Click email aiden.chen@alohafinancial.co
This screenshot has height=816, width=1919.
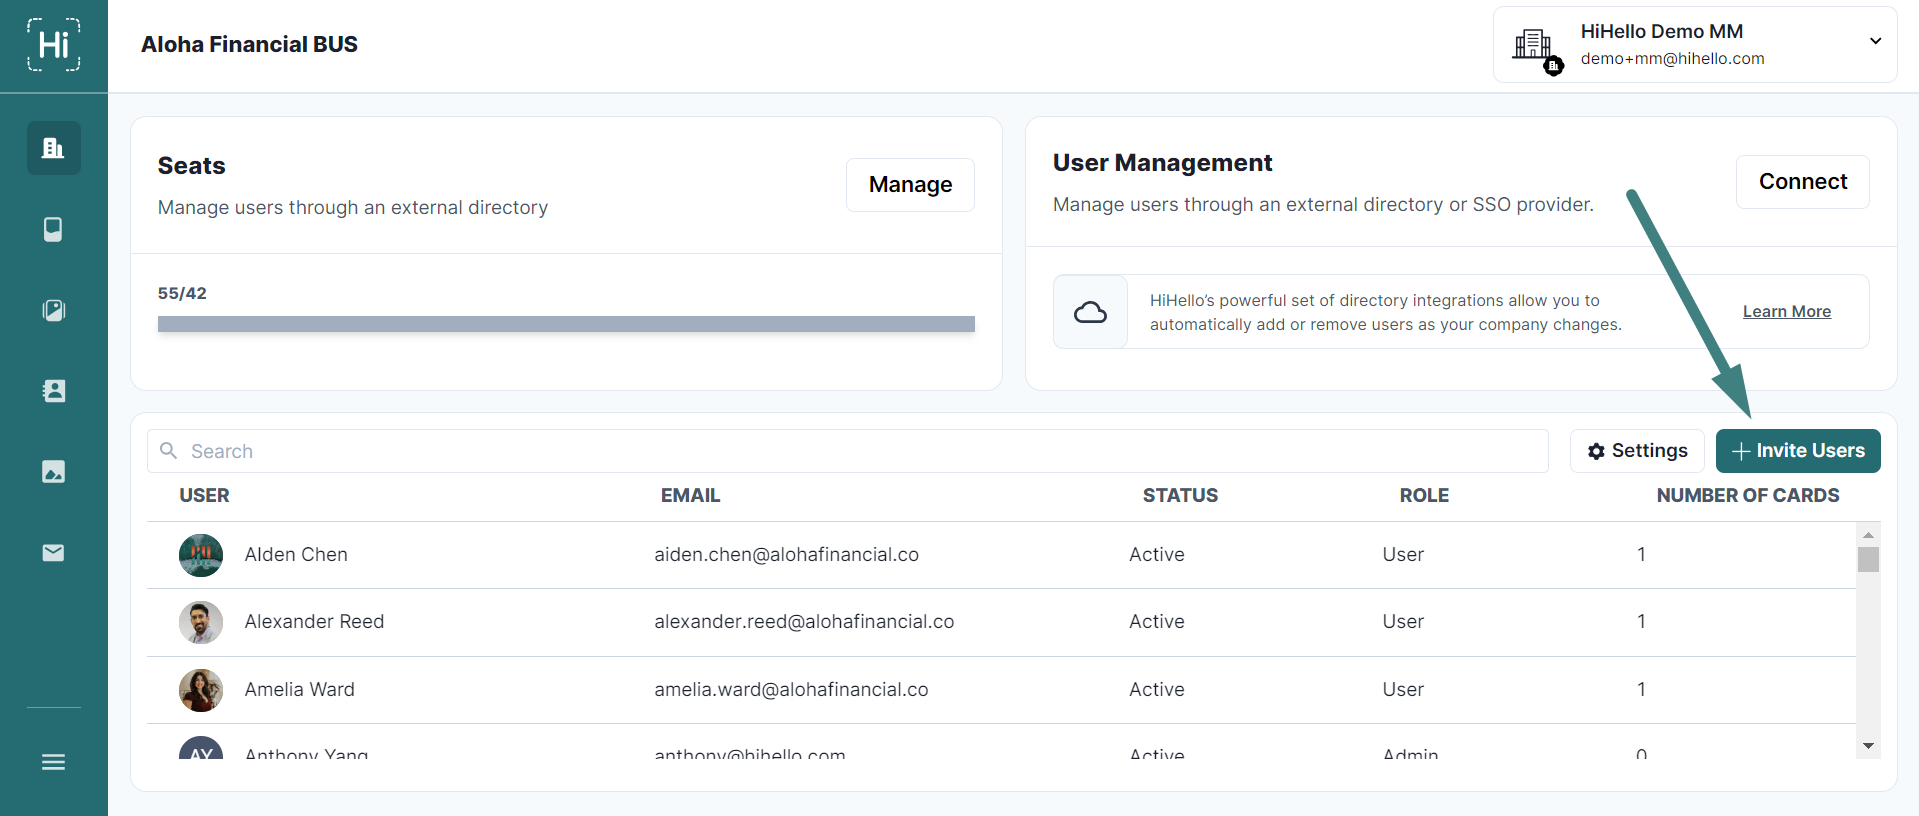pos(786,554)
